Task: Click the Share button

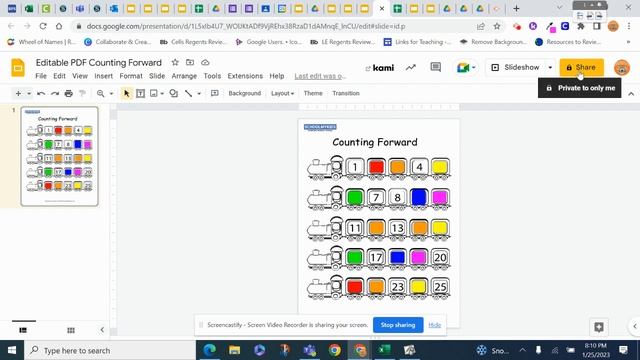Action: tap(582, 67)
